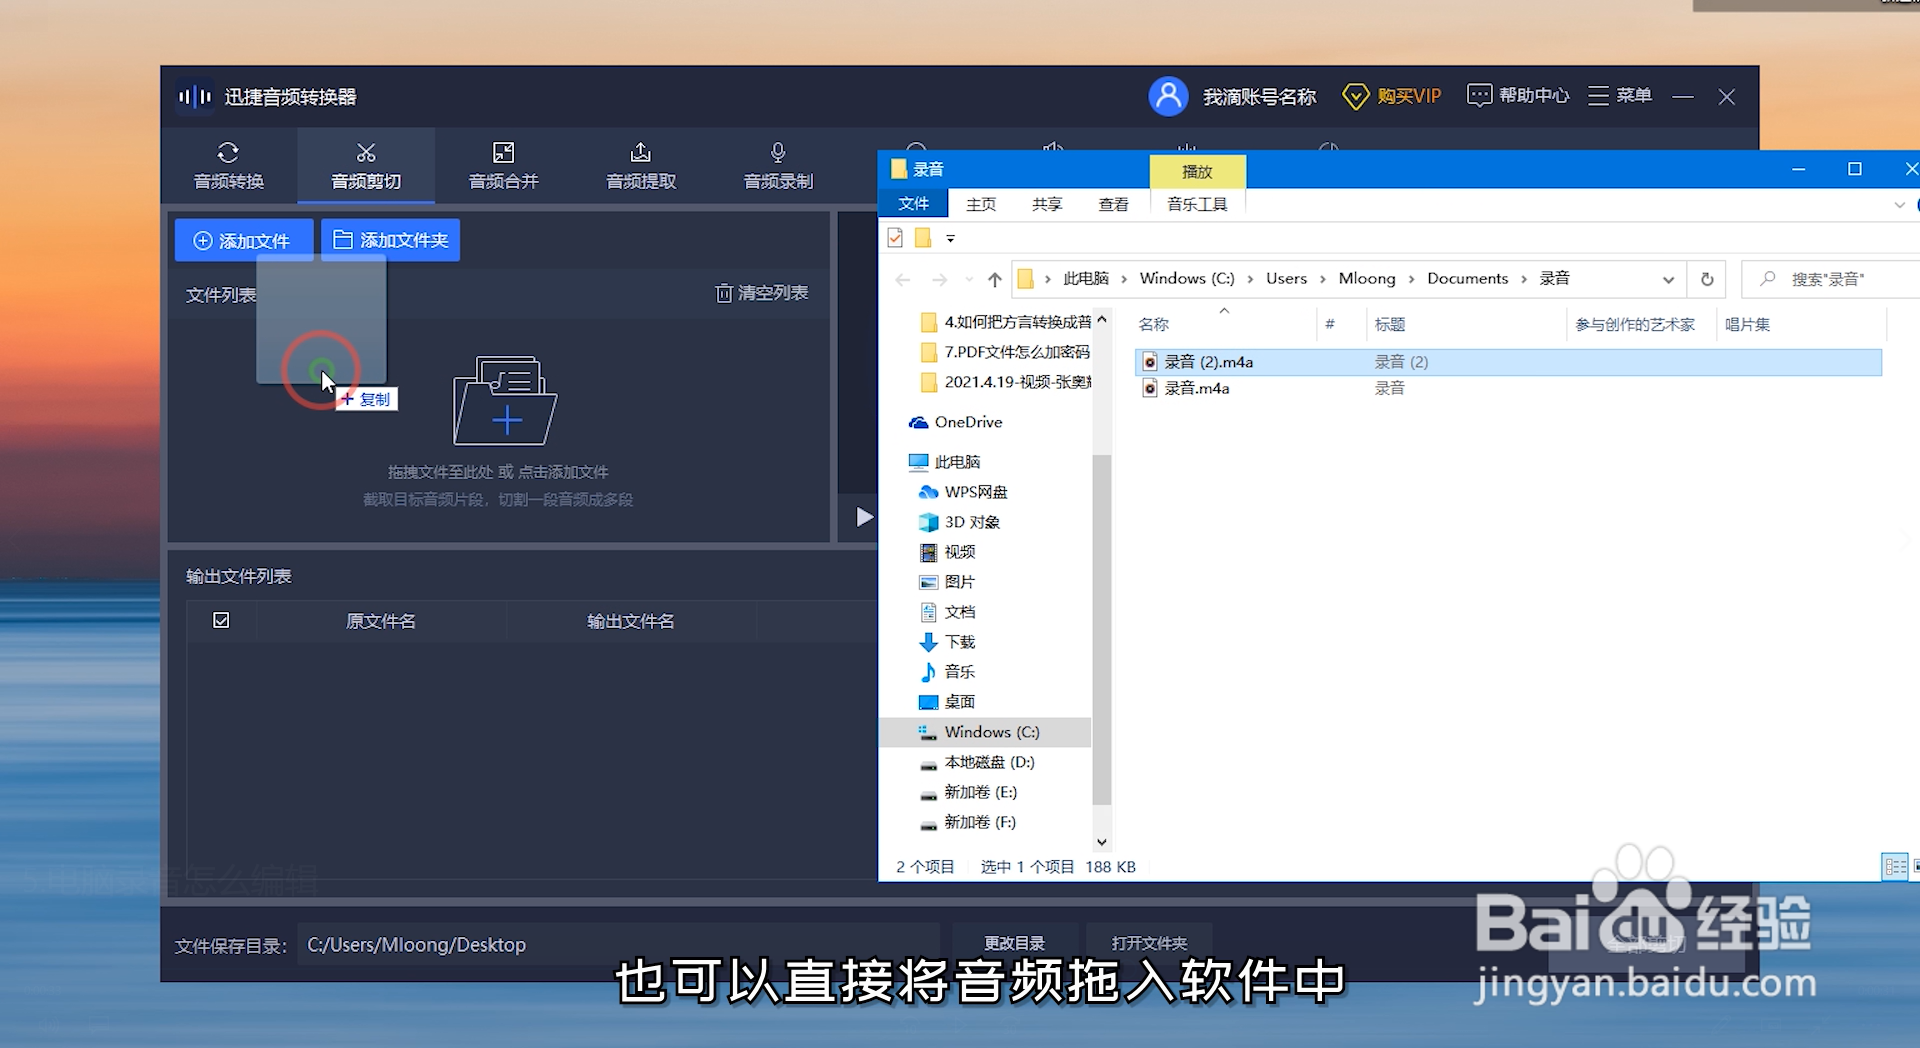Select the file 录音.m4a

1197,388
